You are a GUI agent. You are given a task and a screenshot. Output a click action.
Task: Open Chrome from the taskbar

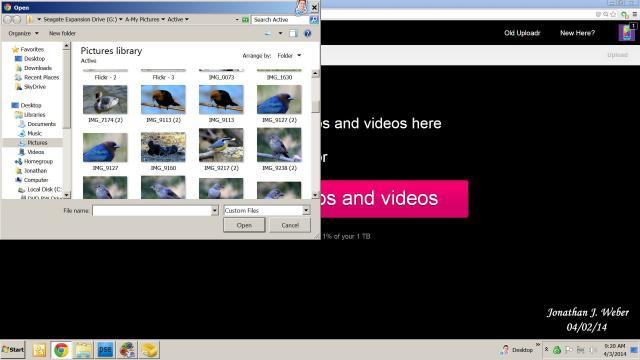(61, 350)
